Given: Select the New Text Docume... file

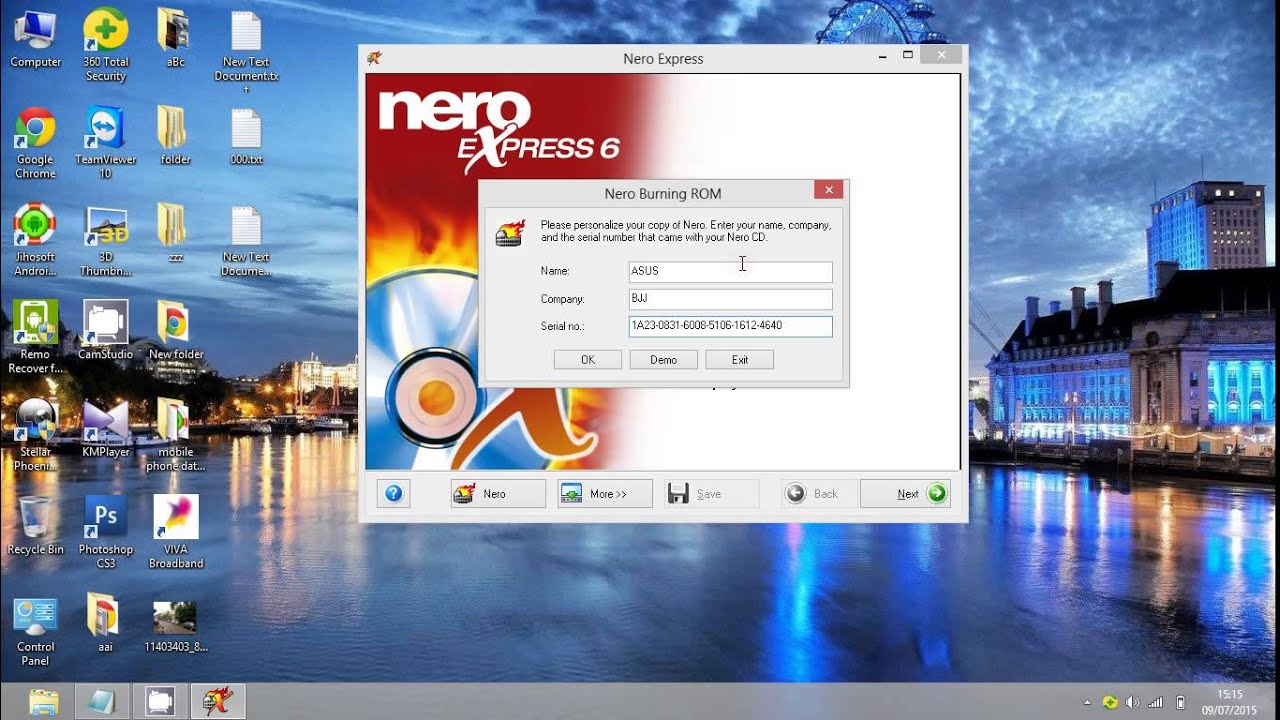Looking at the screenshot, I should (246, 241).
